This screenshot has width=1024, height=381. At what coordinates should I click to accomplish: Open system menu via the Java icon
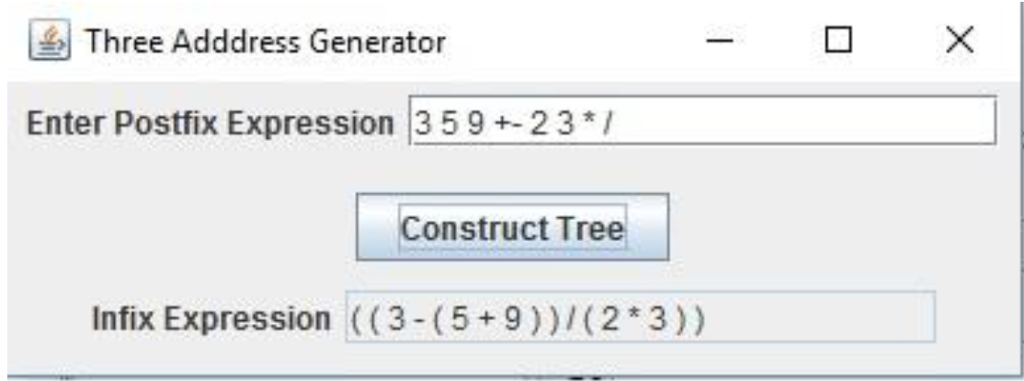coord(49,42)
